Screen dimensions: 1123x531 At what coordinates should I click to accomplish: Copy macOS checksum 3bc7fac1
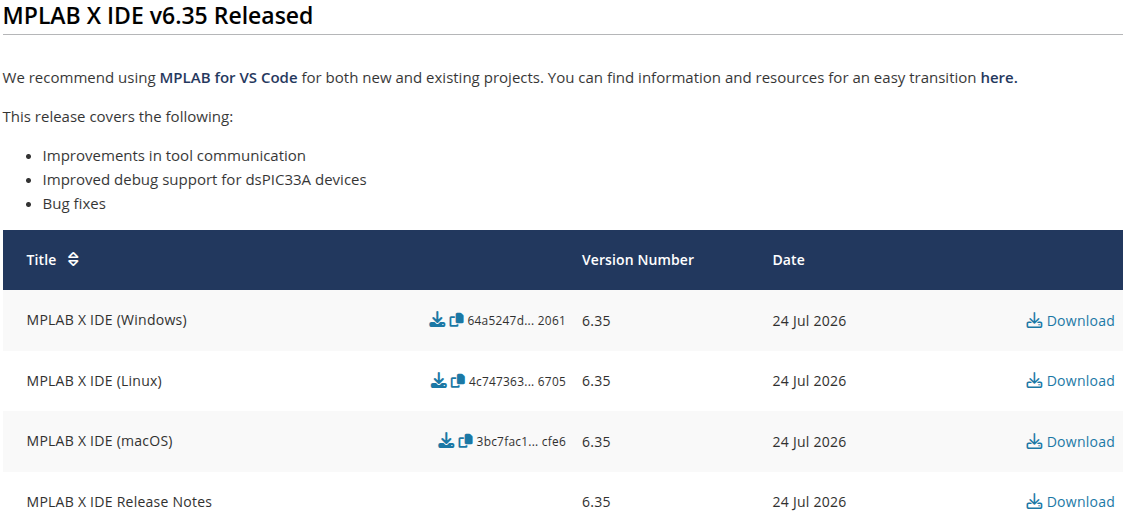click(466, 441)
